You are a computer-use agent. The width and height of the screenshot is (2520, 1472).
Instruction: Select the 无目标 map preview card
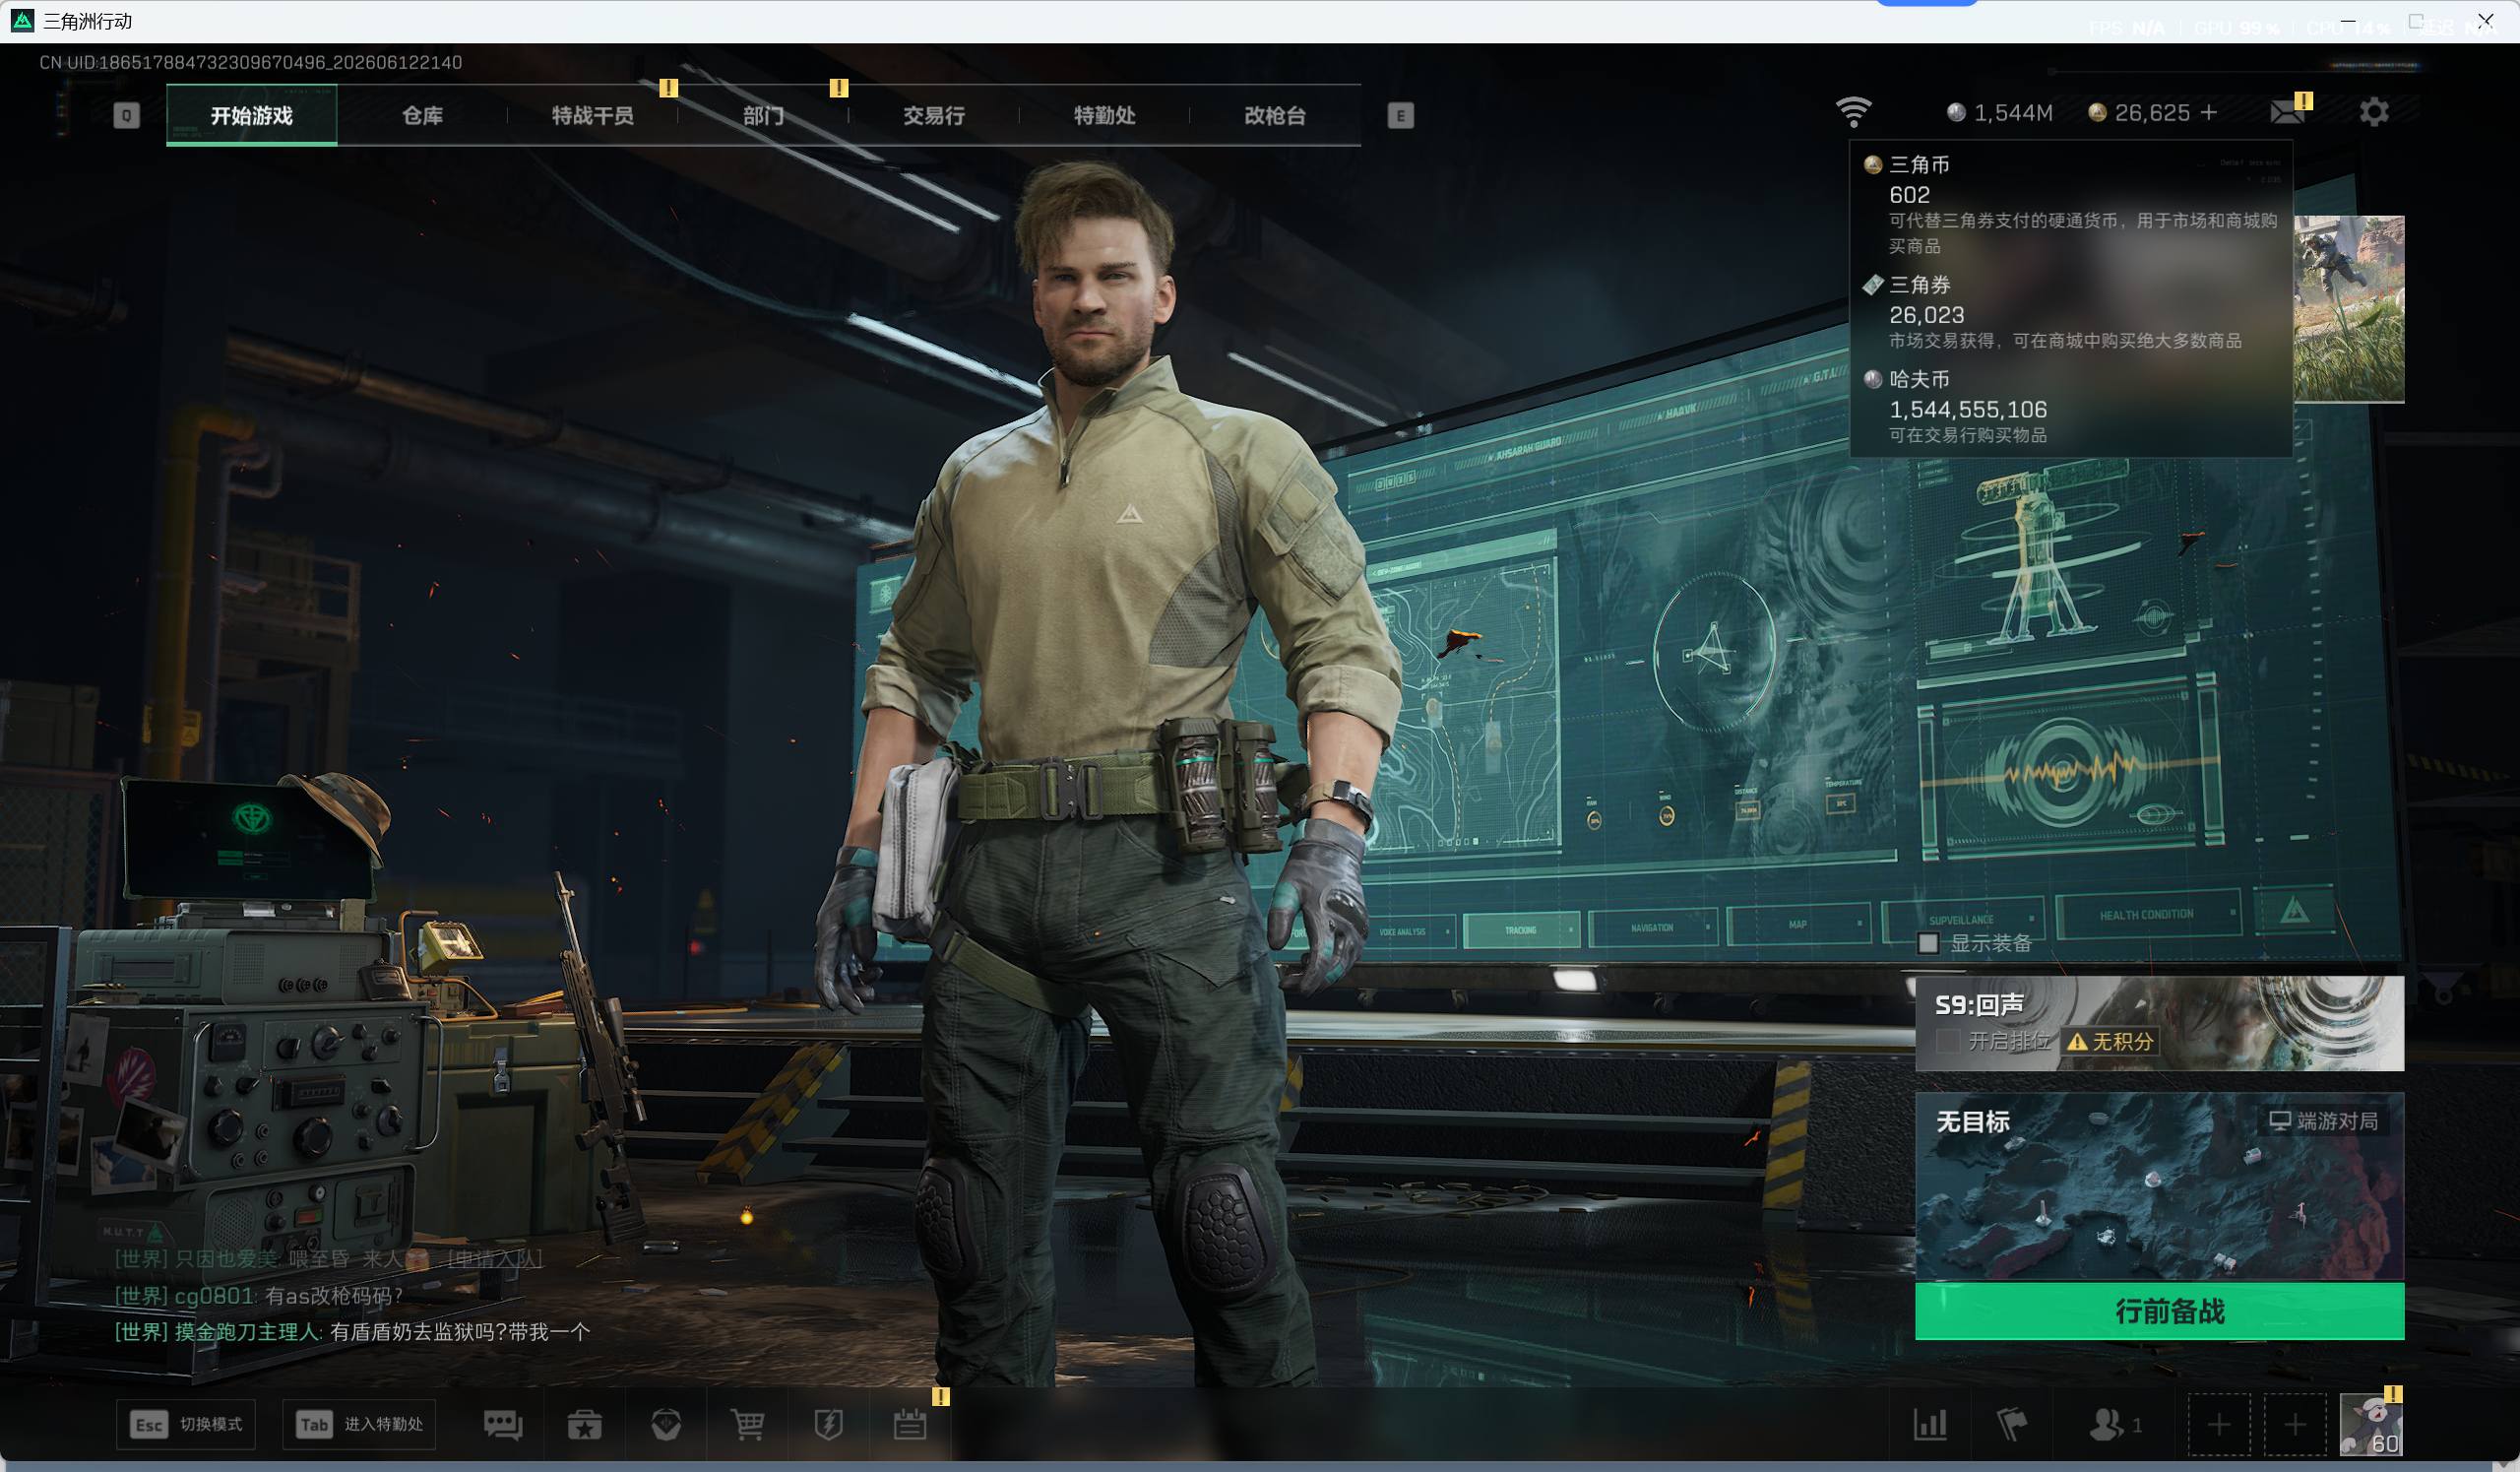coord(2160,1187)
